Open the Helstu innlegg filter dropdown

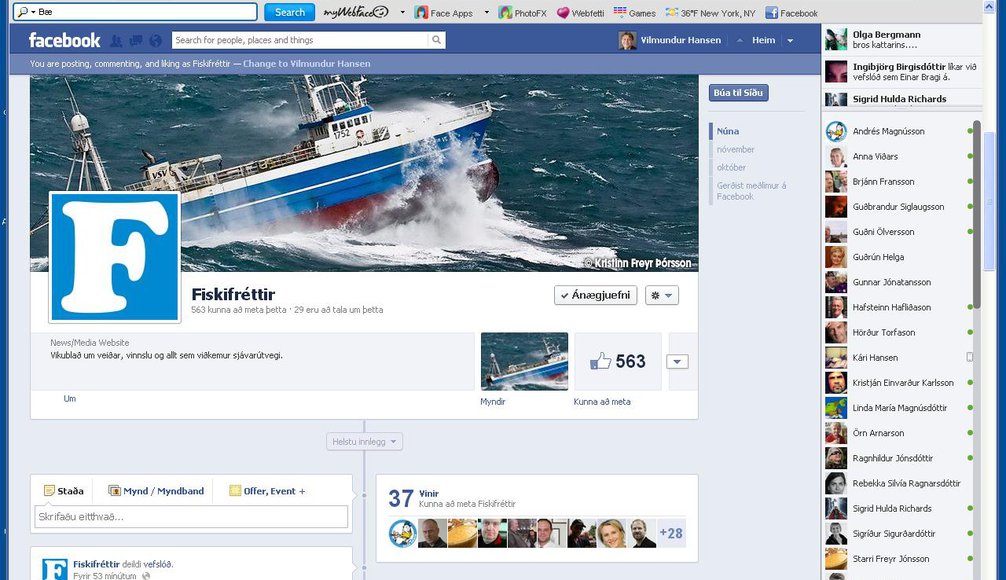coord(364,441)
